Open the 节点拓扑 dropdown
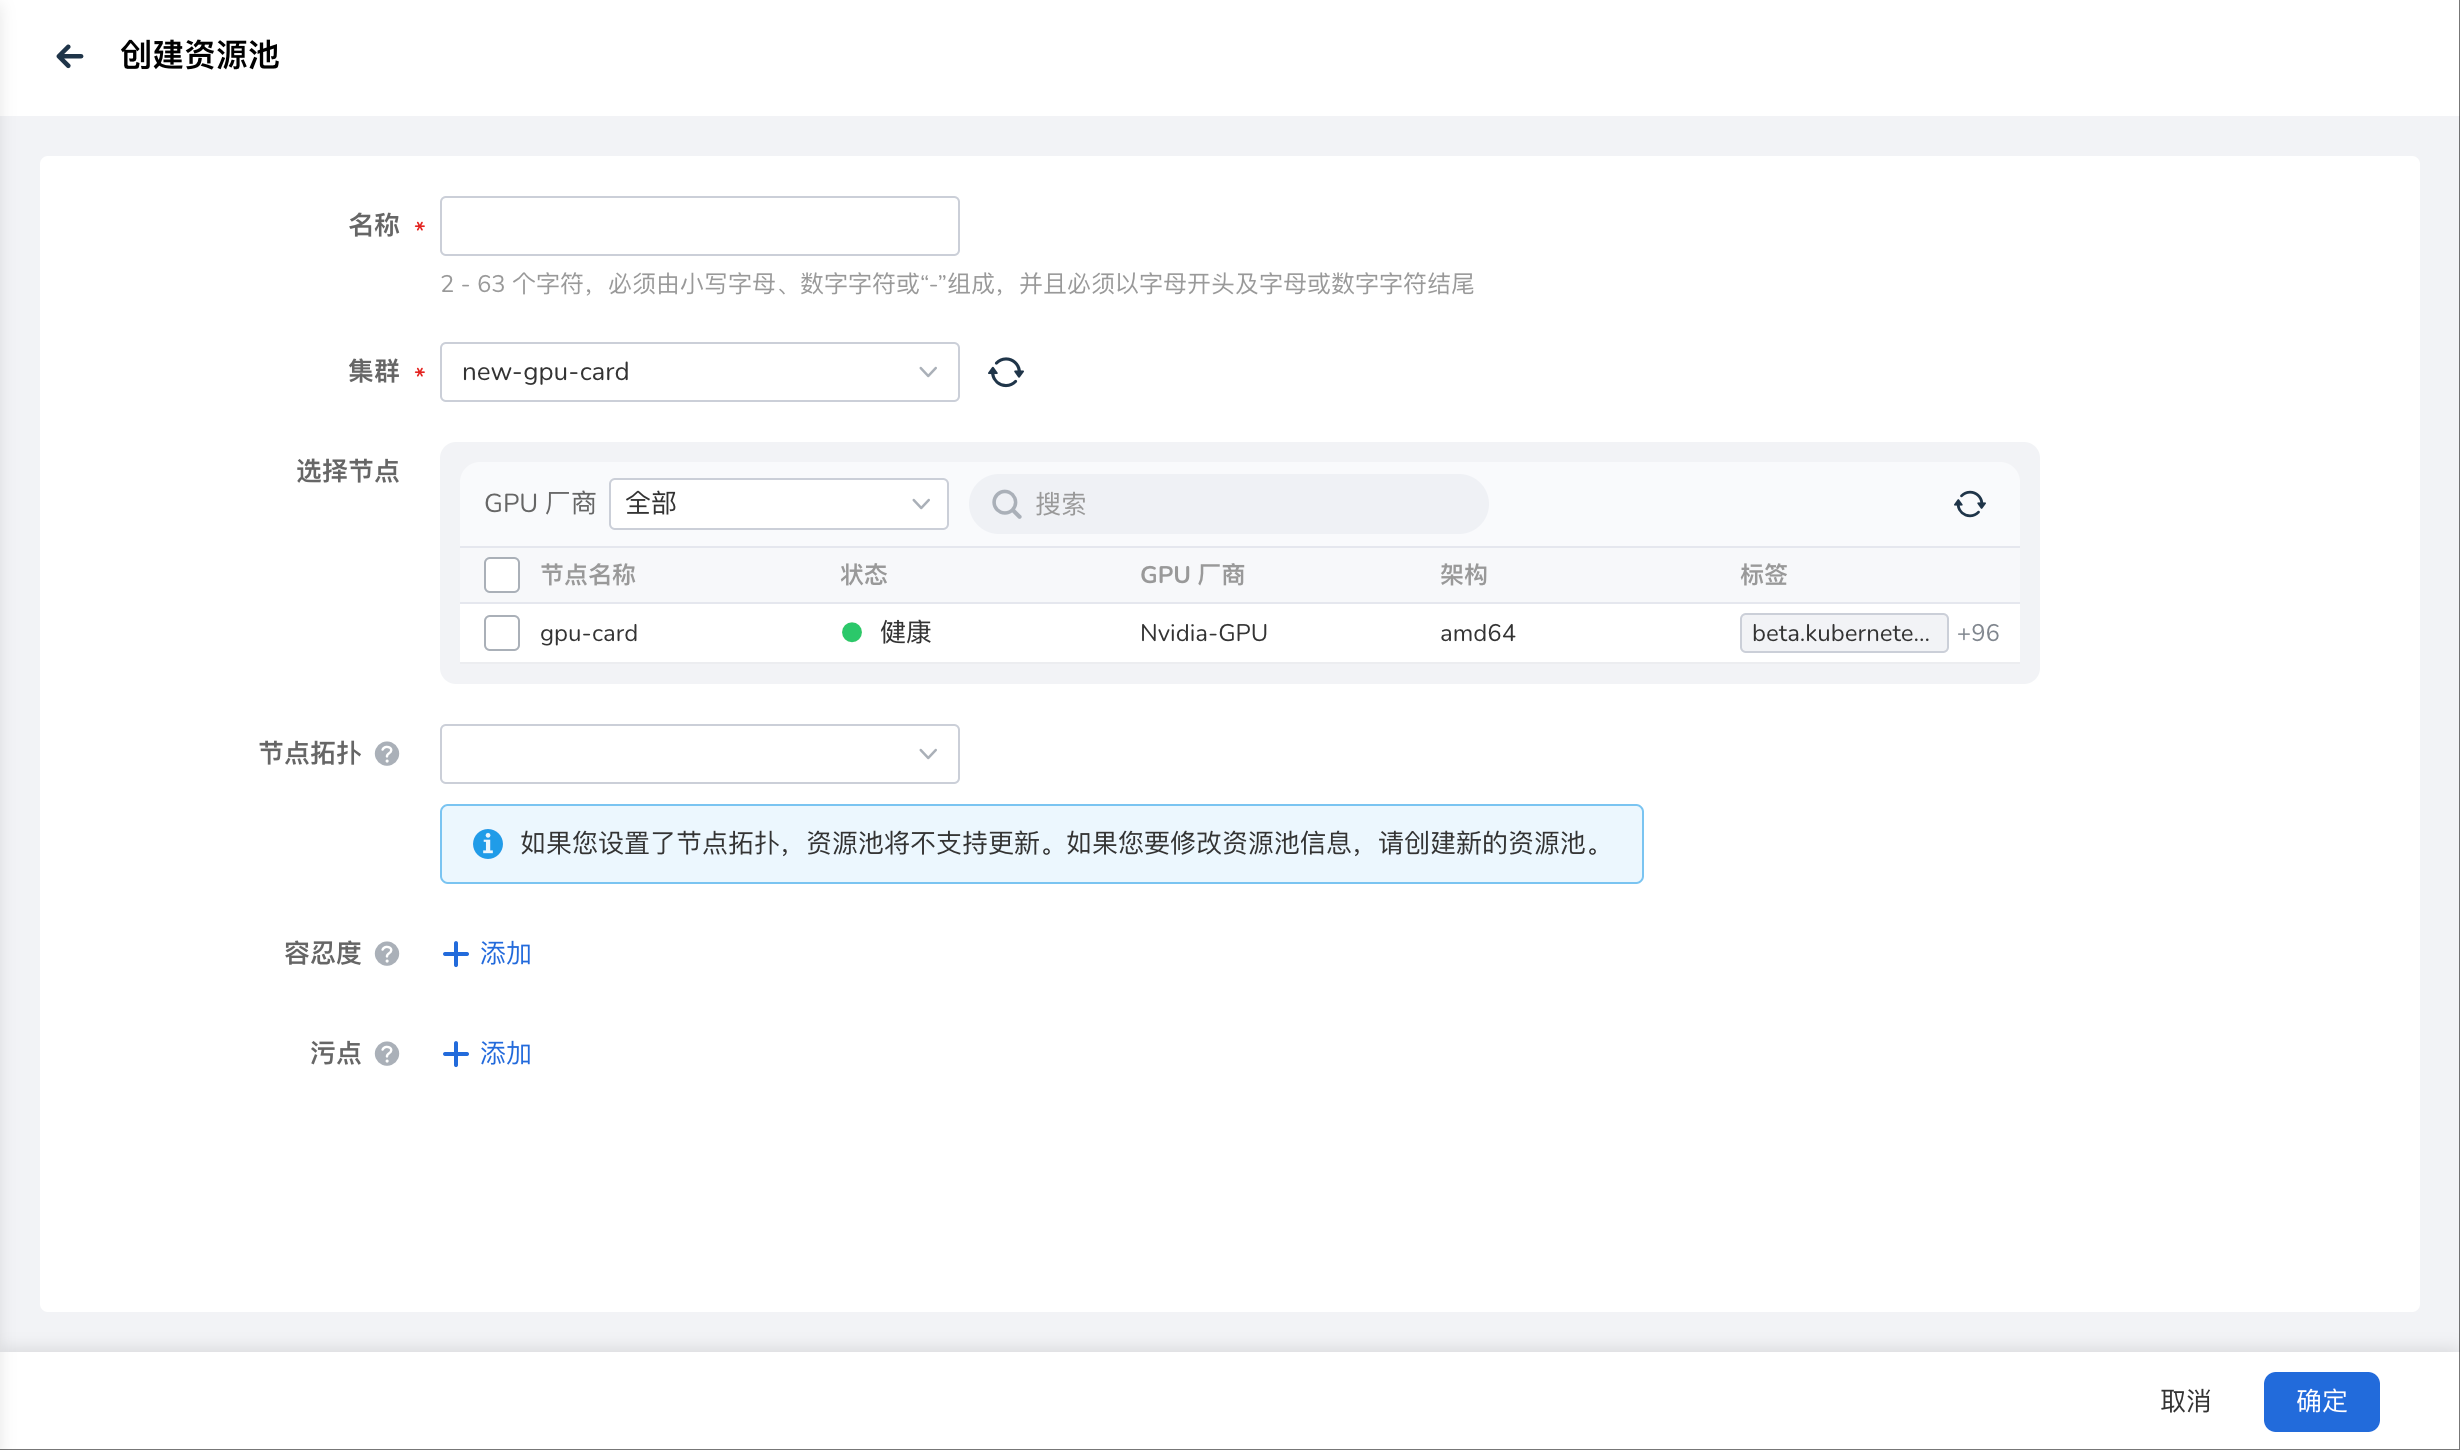The width and height of the screenshot is (2460, 1450). pyautogui.click(x=699, y=754)
